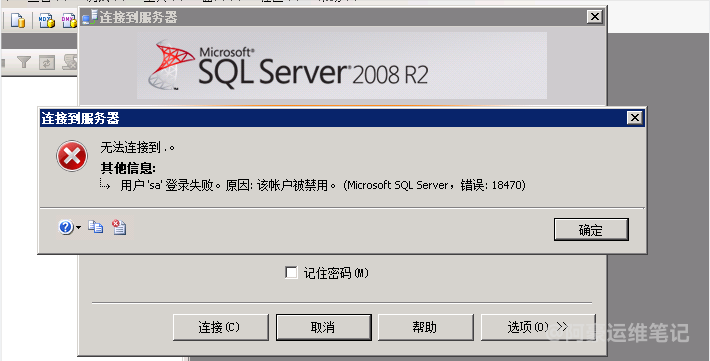Image resolution: width=710 pixels, height=361 pixels.
Task: Open a new MDX query from the toolbar
Action: (46, 20)
